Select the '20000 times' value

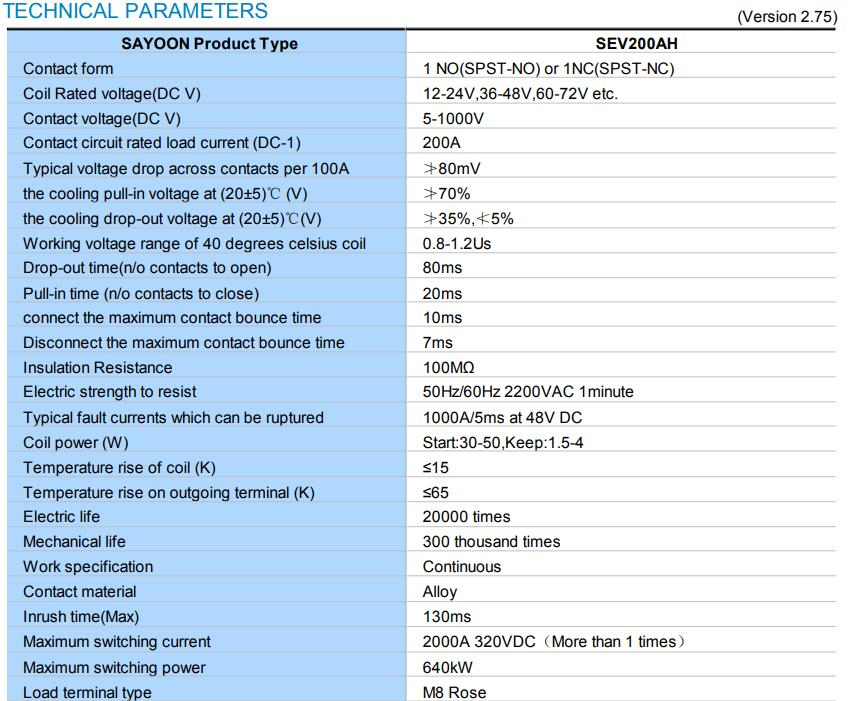pyautogui.click(x=467, y=517)
